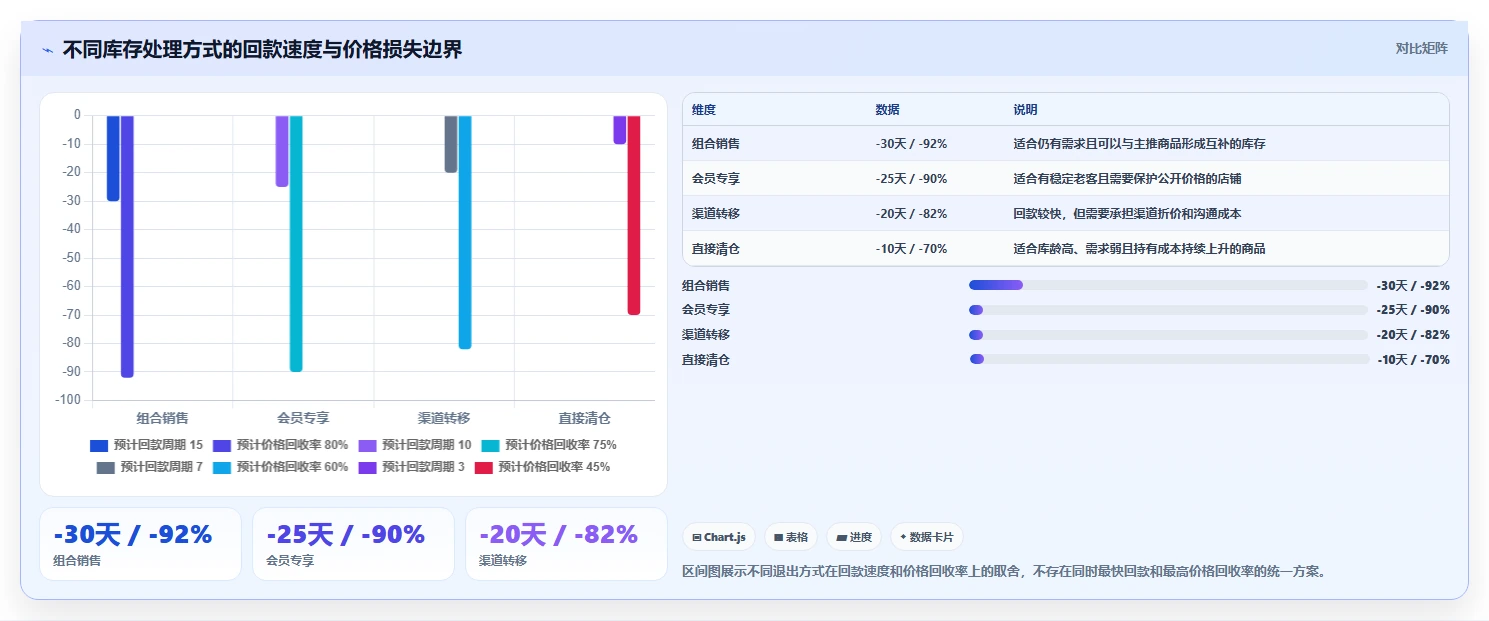Toggle the 预计回款周期 15 legend item
This screenshot has width=1489, height=621.
(x=146, y=445)
